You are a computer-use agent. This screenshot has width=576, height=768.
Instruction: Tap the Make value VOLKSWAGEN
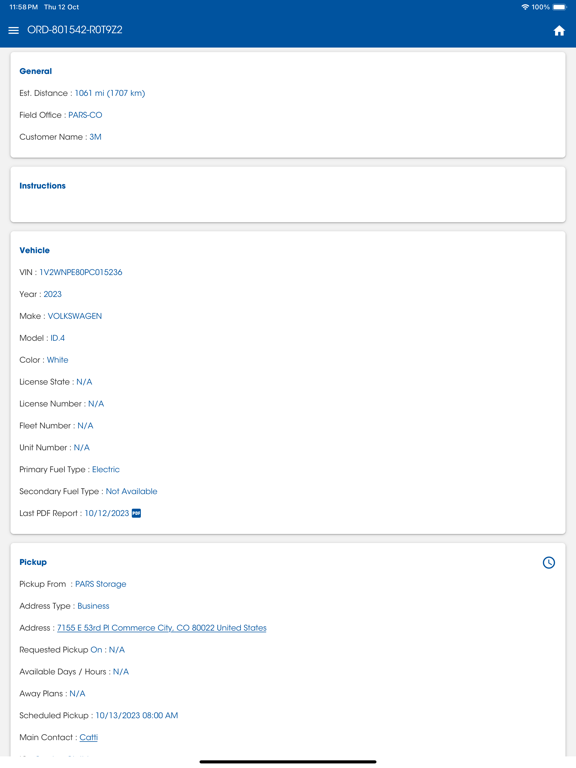(75, 316)
